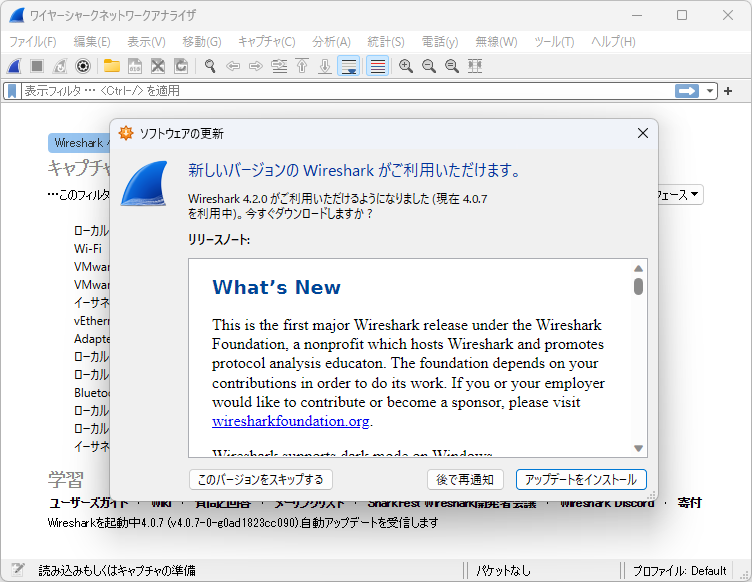Toggle packet list colorization
Screen dimensions: 752x582
[x=377, y=66]
